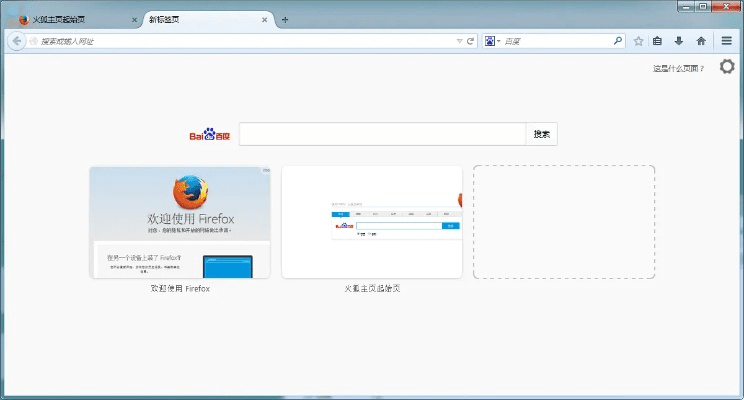Select the 新标签页 tab
Viewport: 744px width, 400px height.
click(209, 19)
